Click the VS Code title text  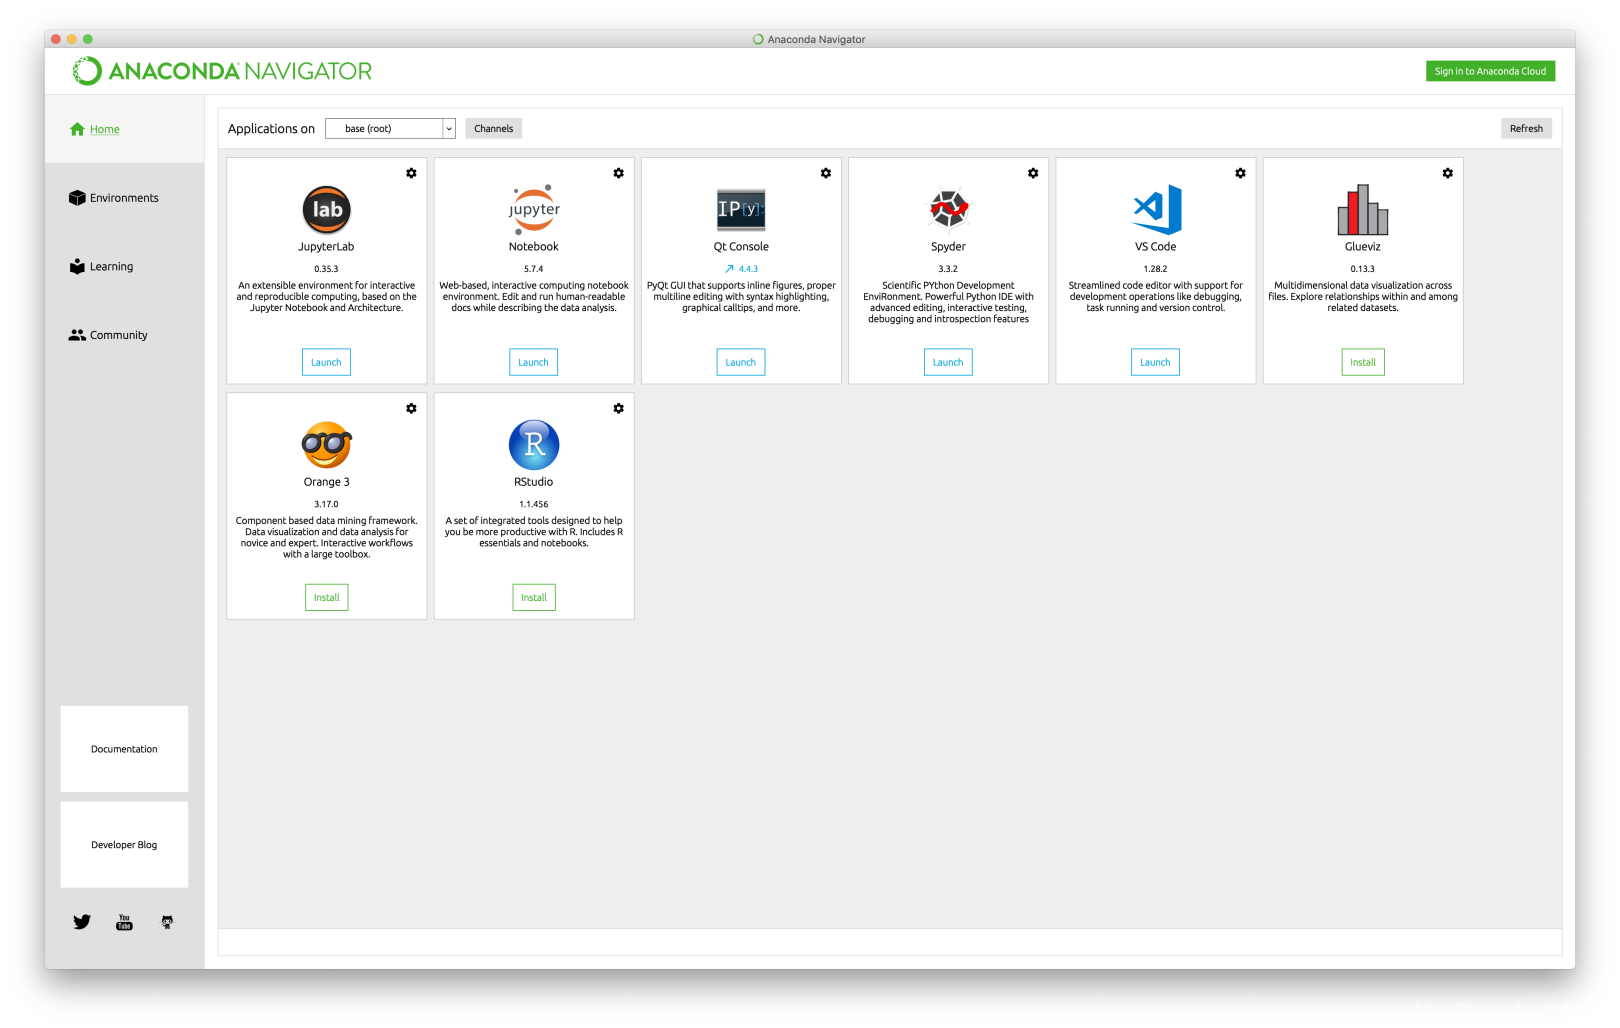click(1155, 247)
